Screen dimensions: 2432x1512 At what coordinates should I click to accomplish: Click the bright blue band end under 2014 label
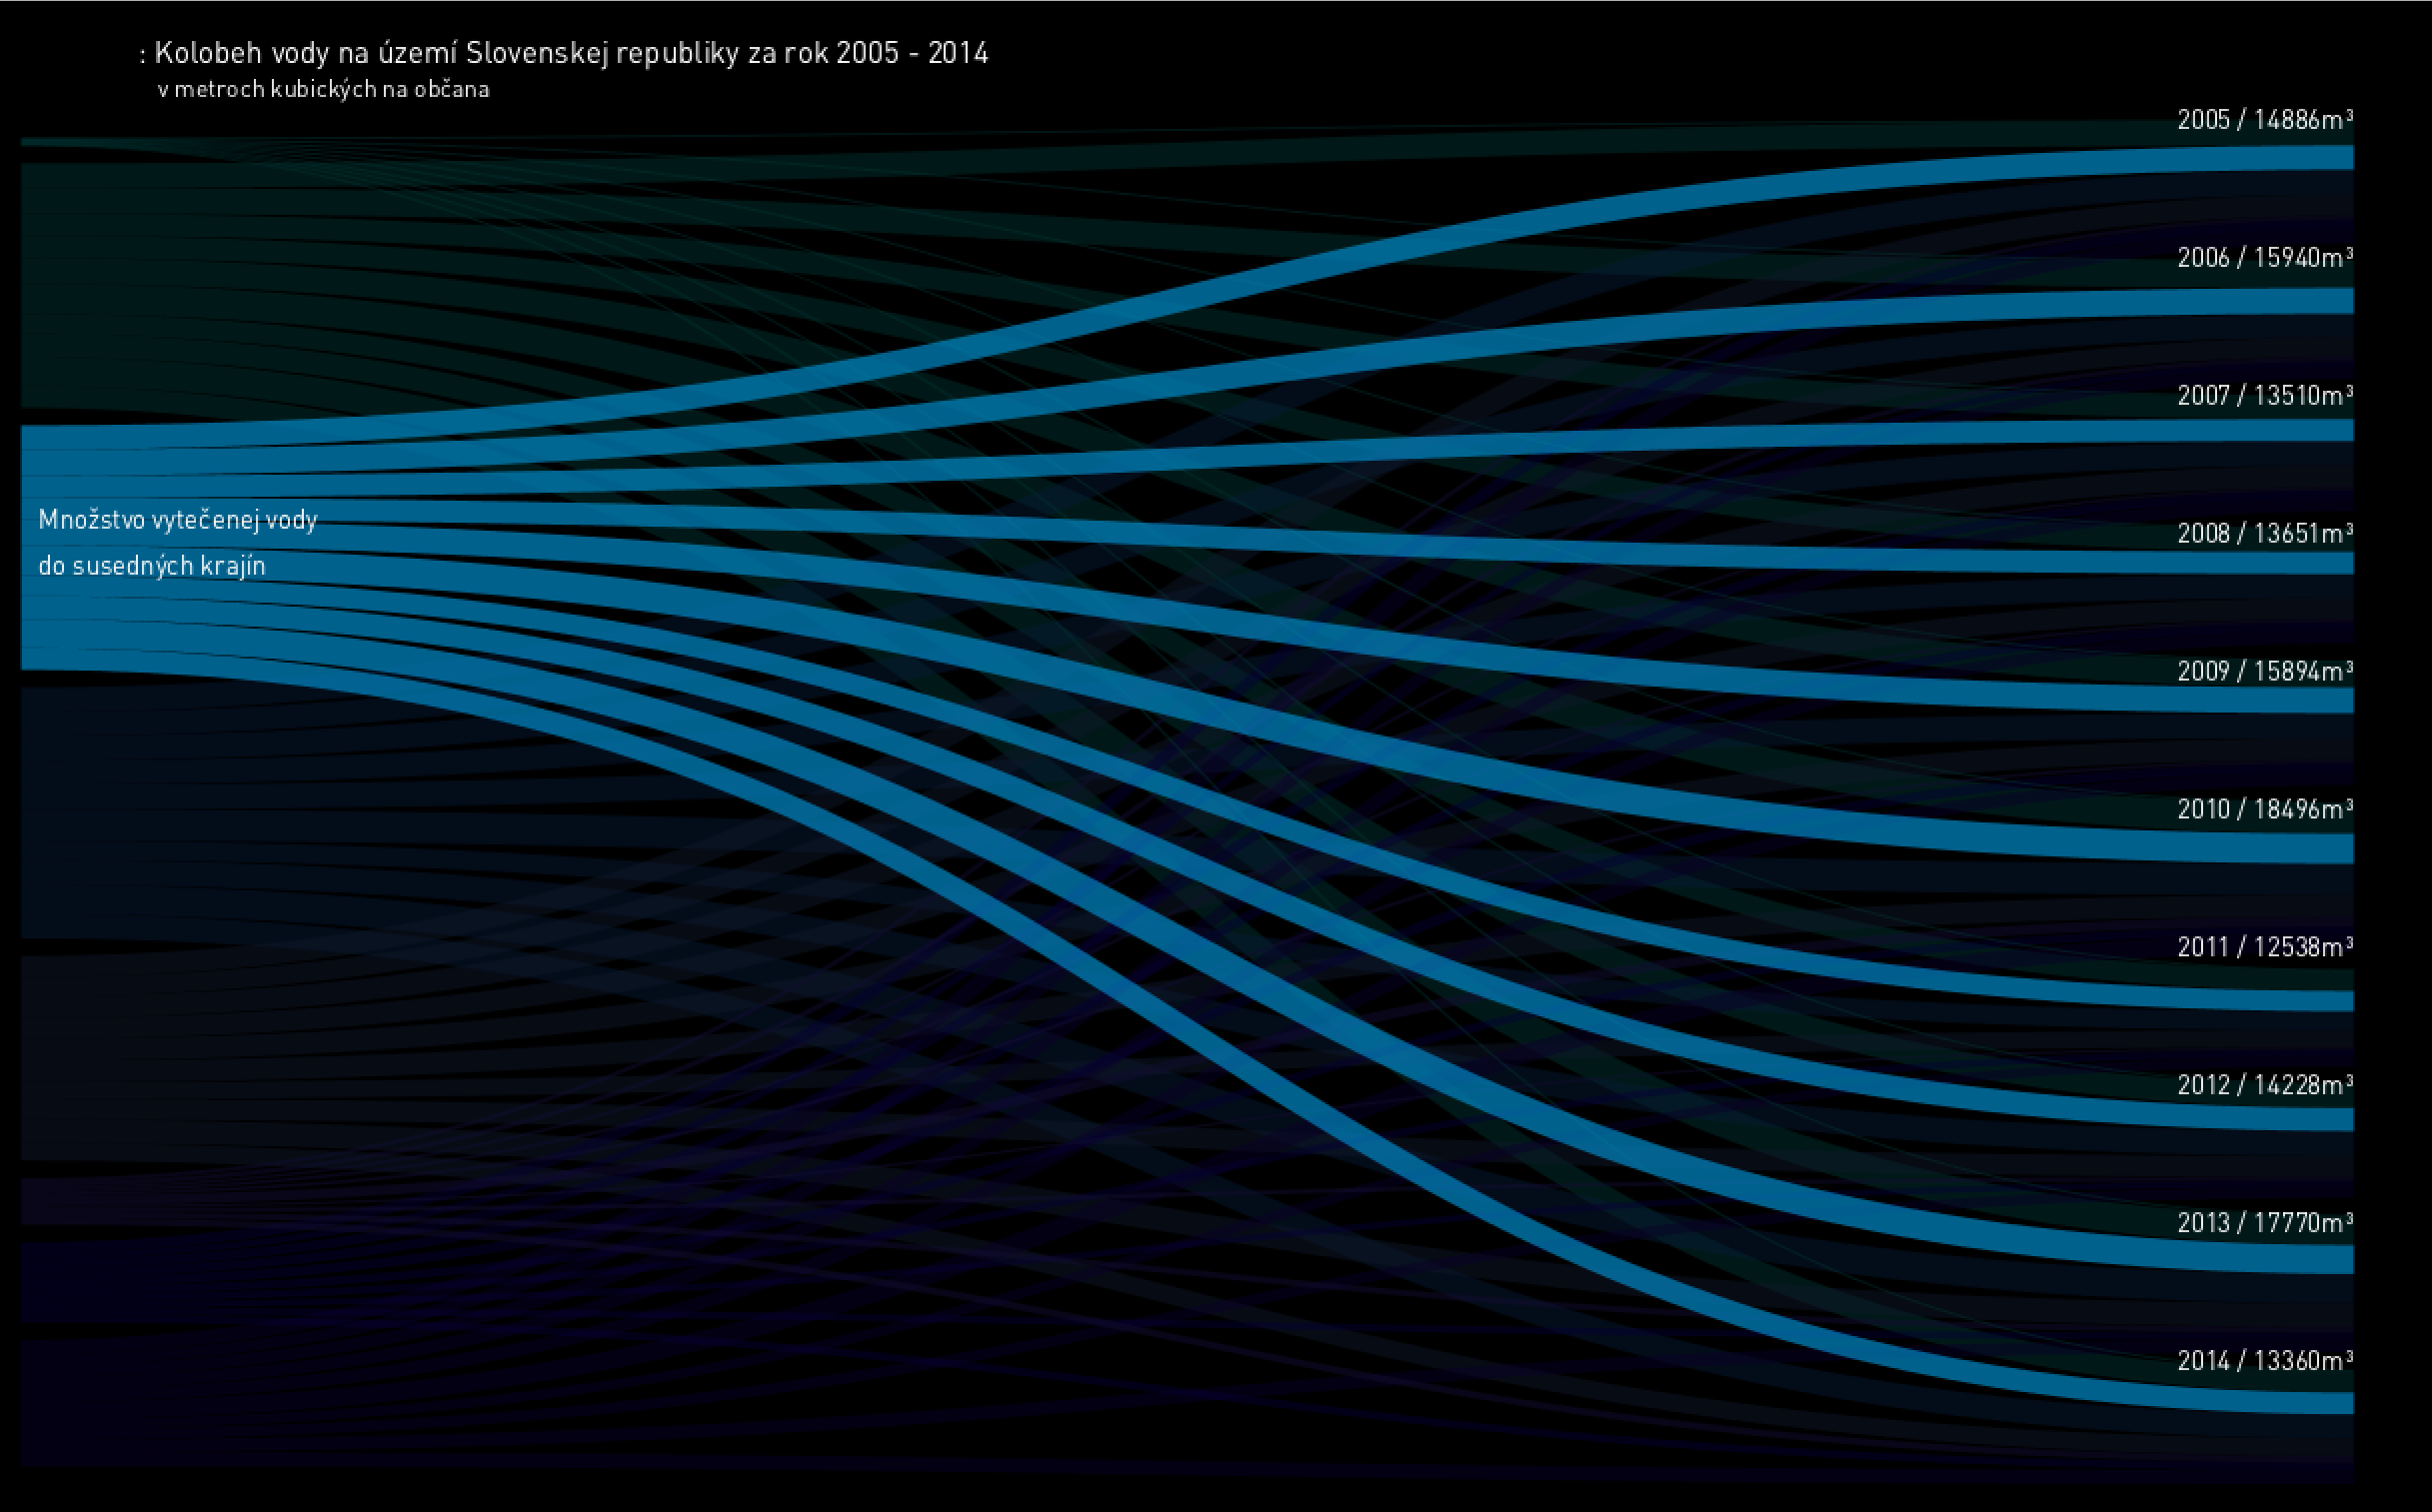click(x=2330, y=1402)
